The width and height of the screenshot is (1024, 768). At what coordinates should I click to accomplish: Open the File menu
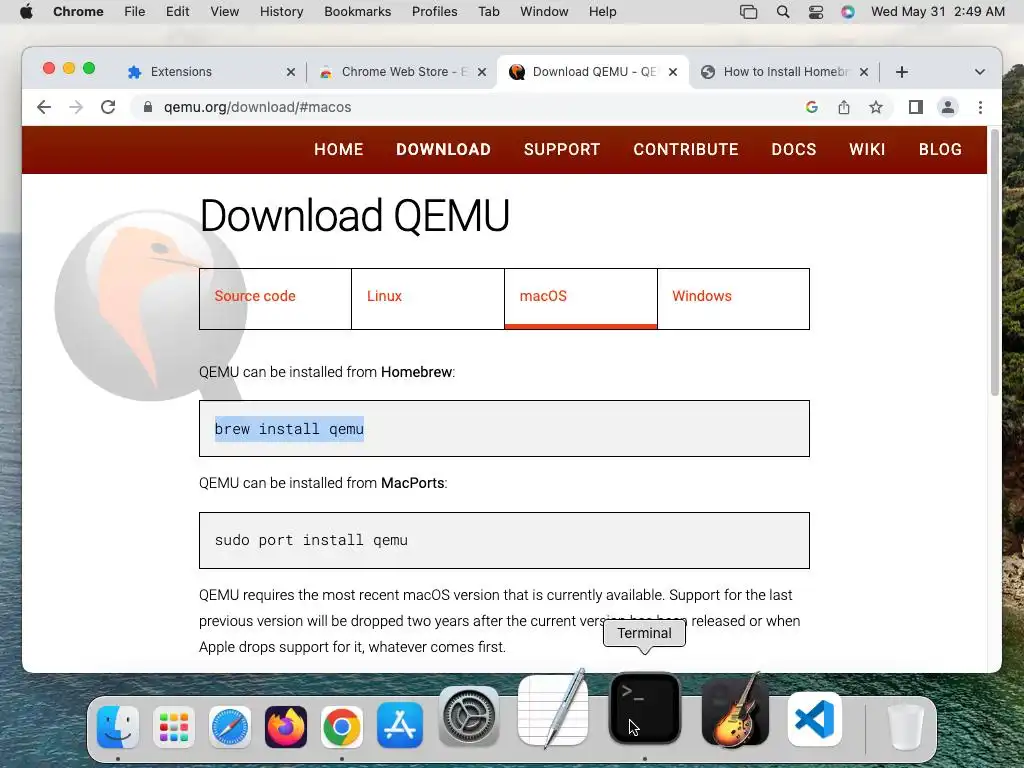(135, 12)
